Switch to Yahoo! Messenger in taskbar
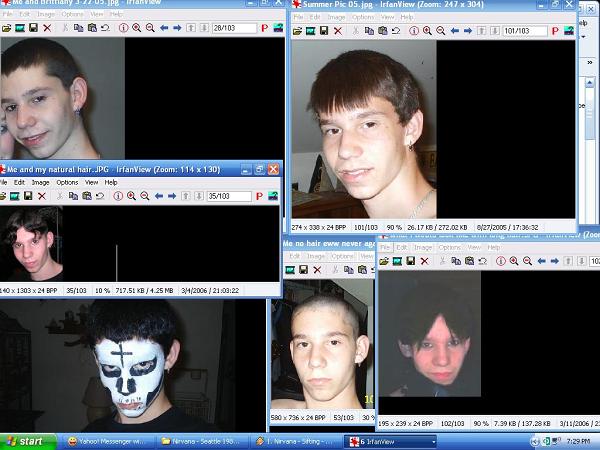Viewport: 600px width, 450px height. pyautogui.click(x=105, y=441)
